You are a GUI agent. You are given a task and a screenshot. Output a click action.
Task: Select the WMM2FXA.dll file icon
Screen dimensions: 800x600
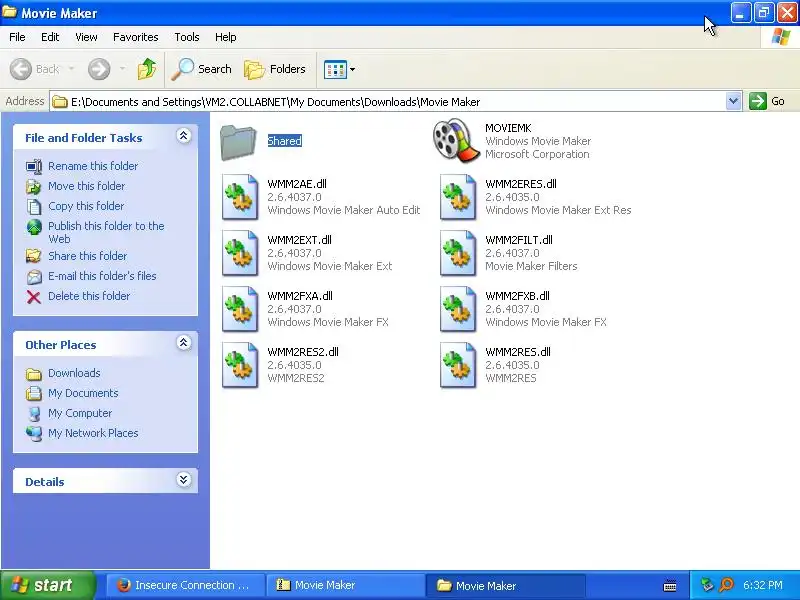[x=240, y=309]
